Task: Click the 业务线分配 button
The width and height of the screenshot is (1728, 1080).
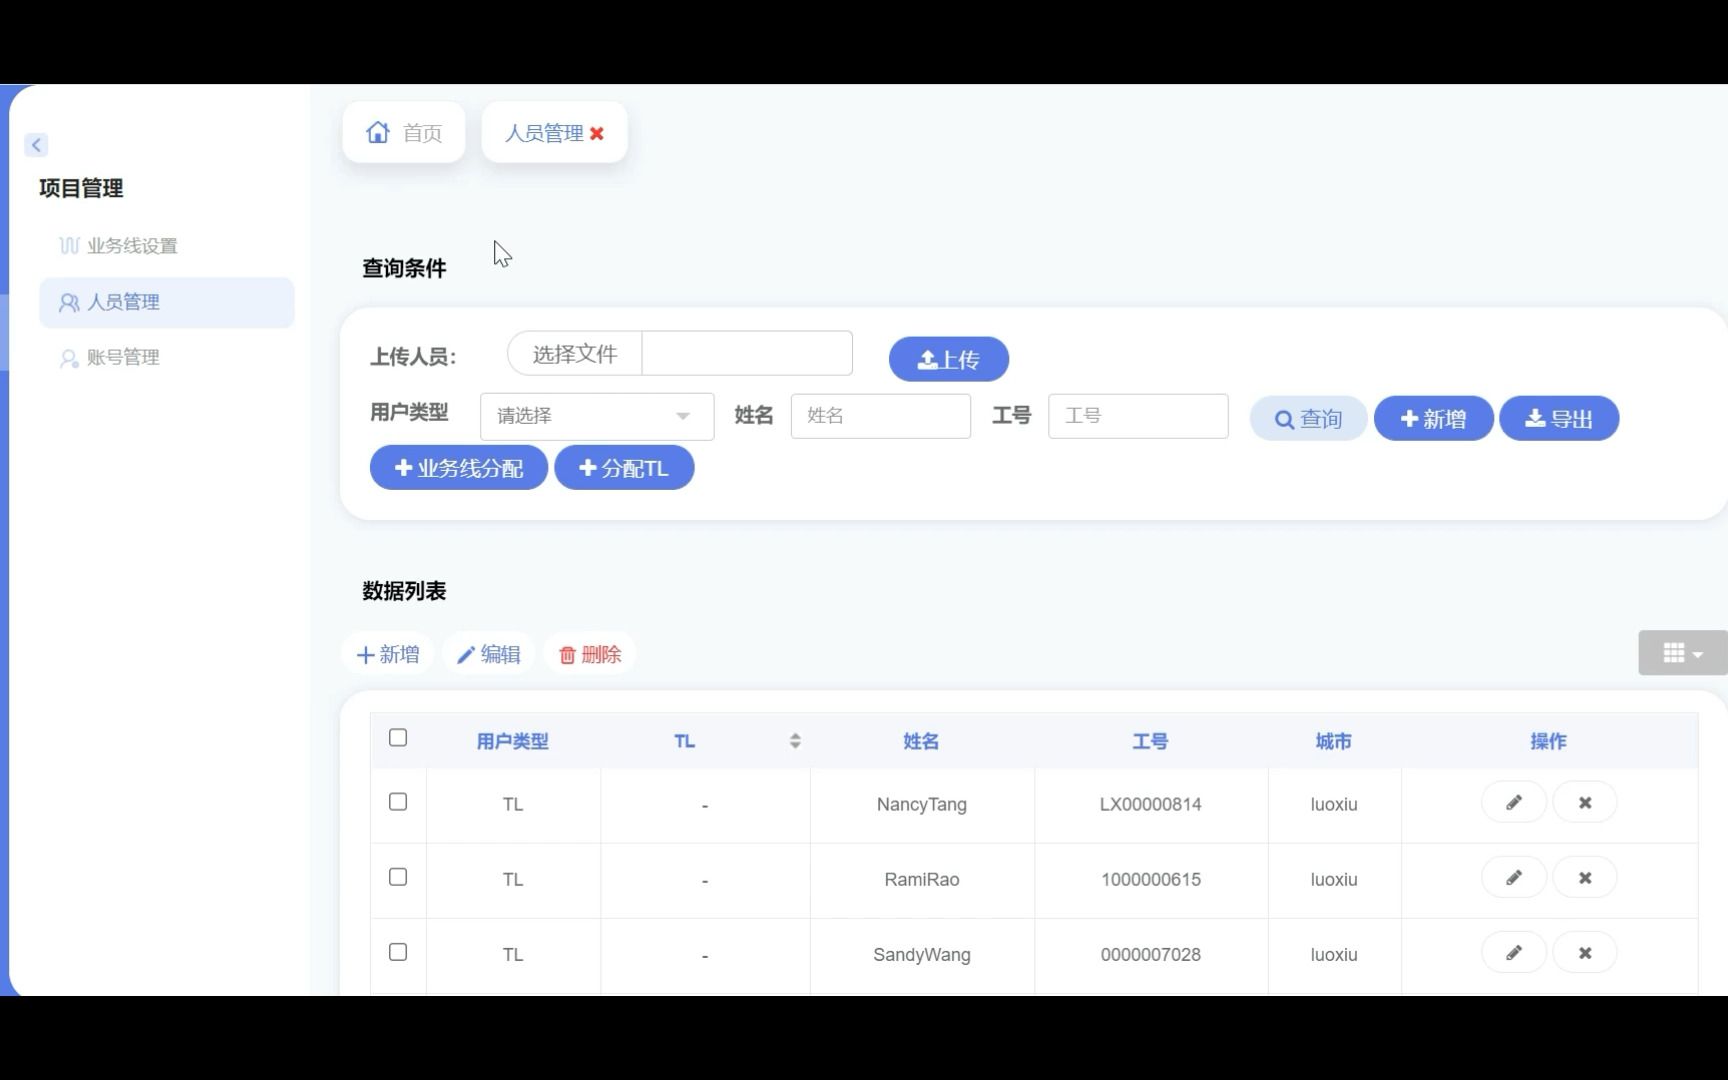Action: click(x=459, y=468)
